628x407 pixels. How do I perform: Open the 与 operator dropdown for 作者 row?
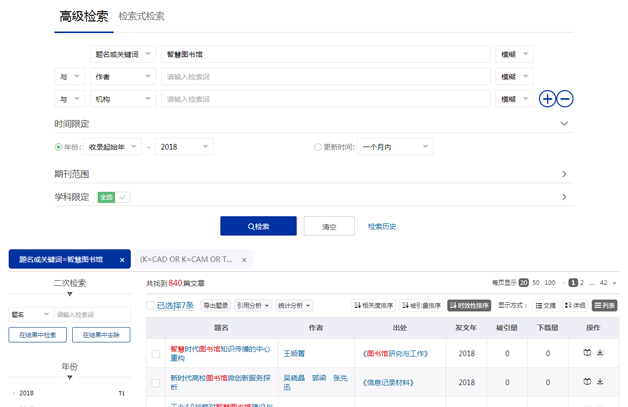click(x=69, y=77)
